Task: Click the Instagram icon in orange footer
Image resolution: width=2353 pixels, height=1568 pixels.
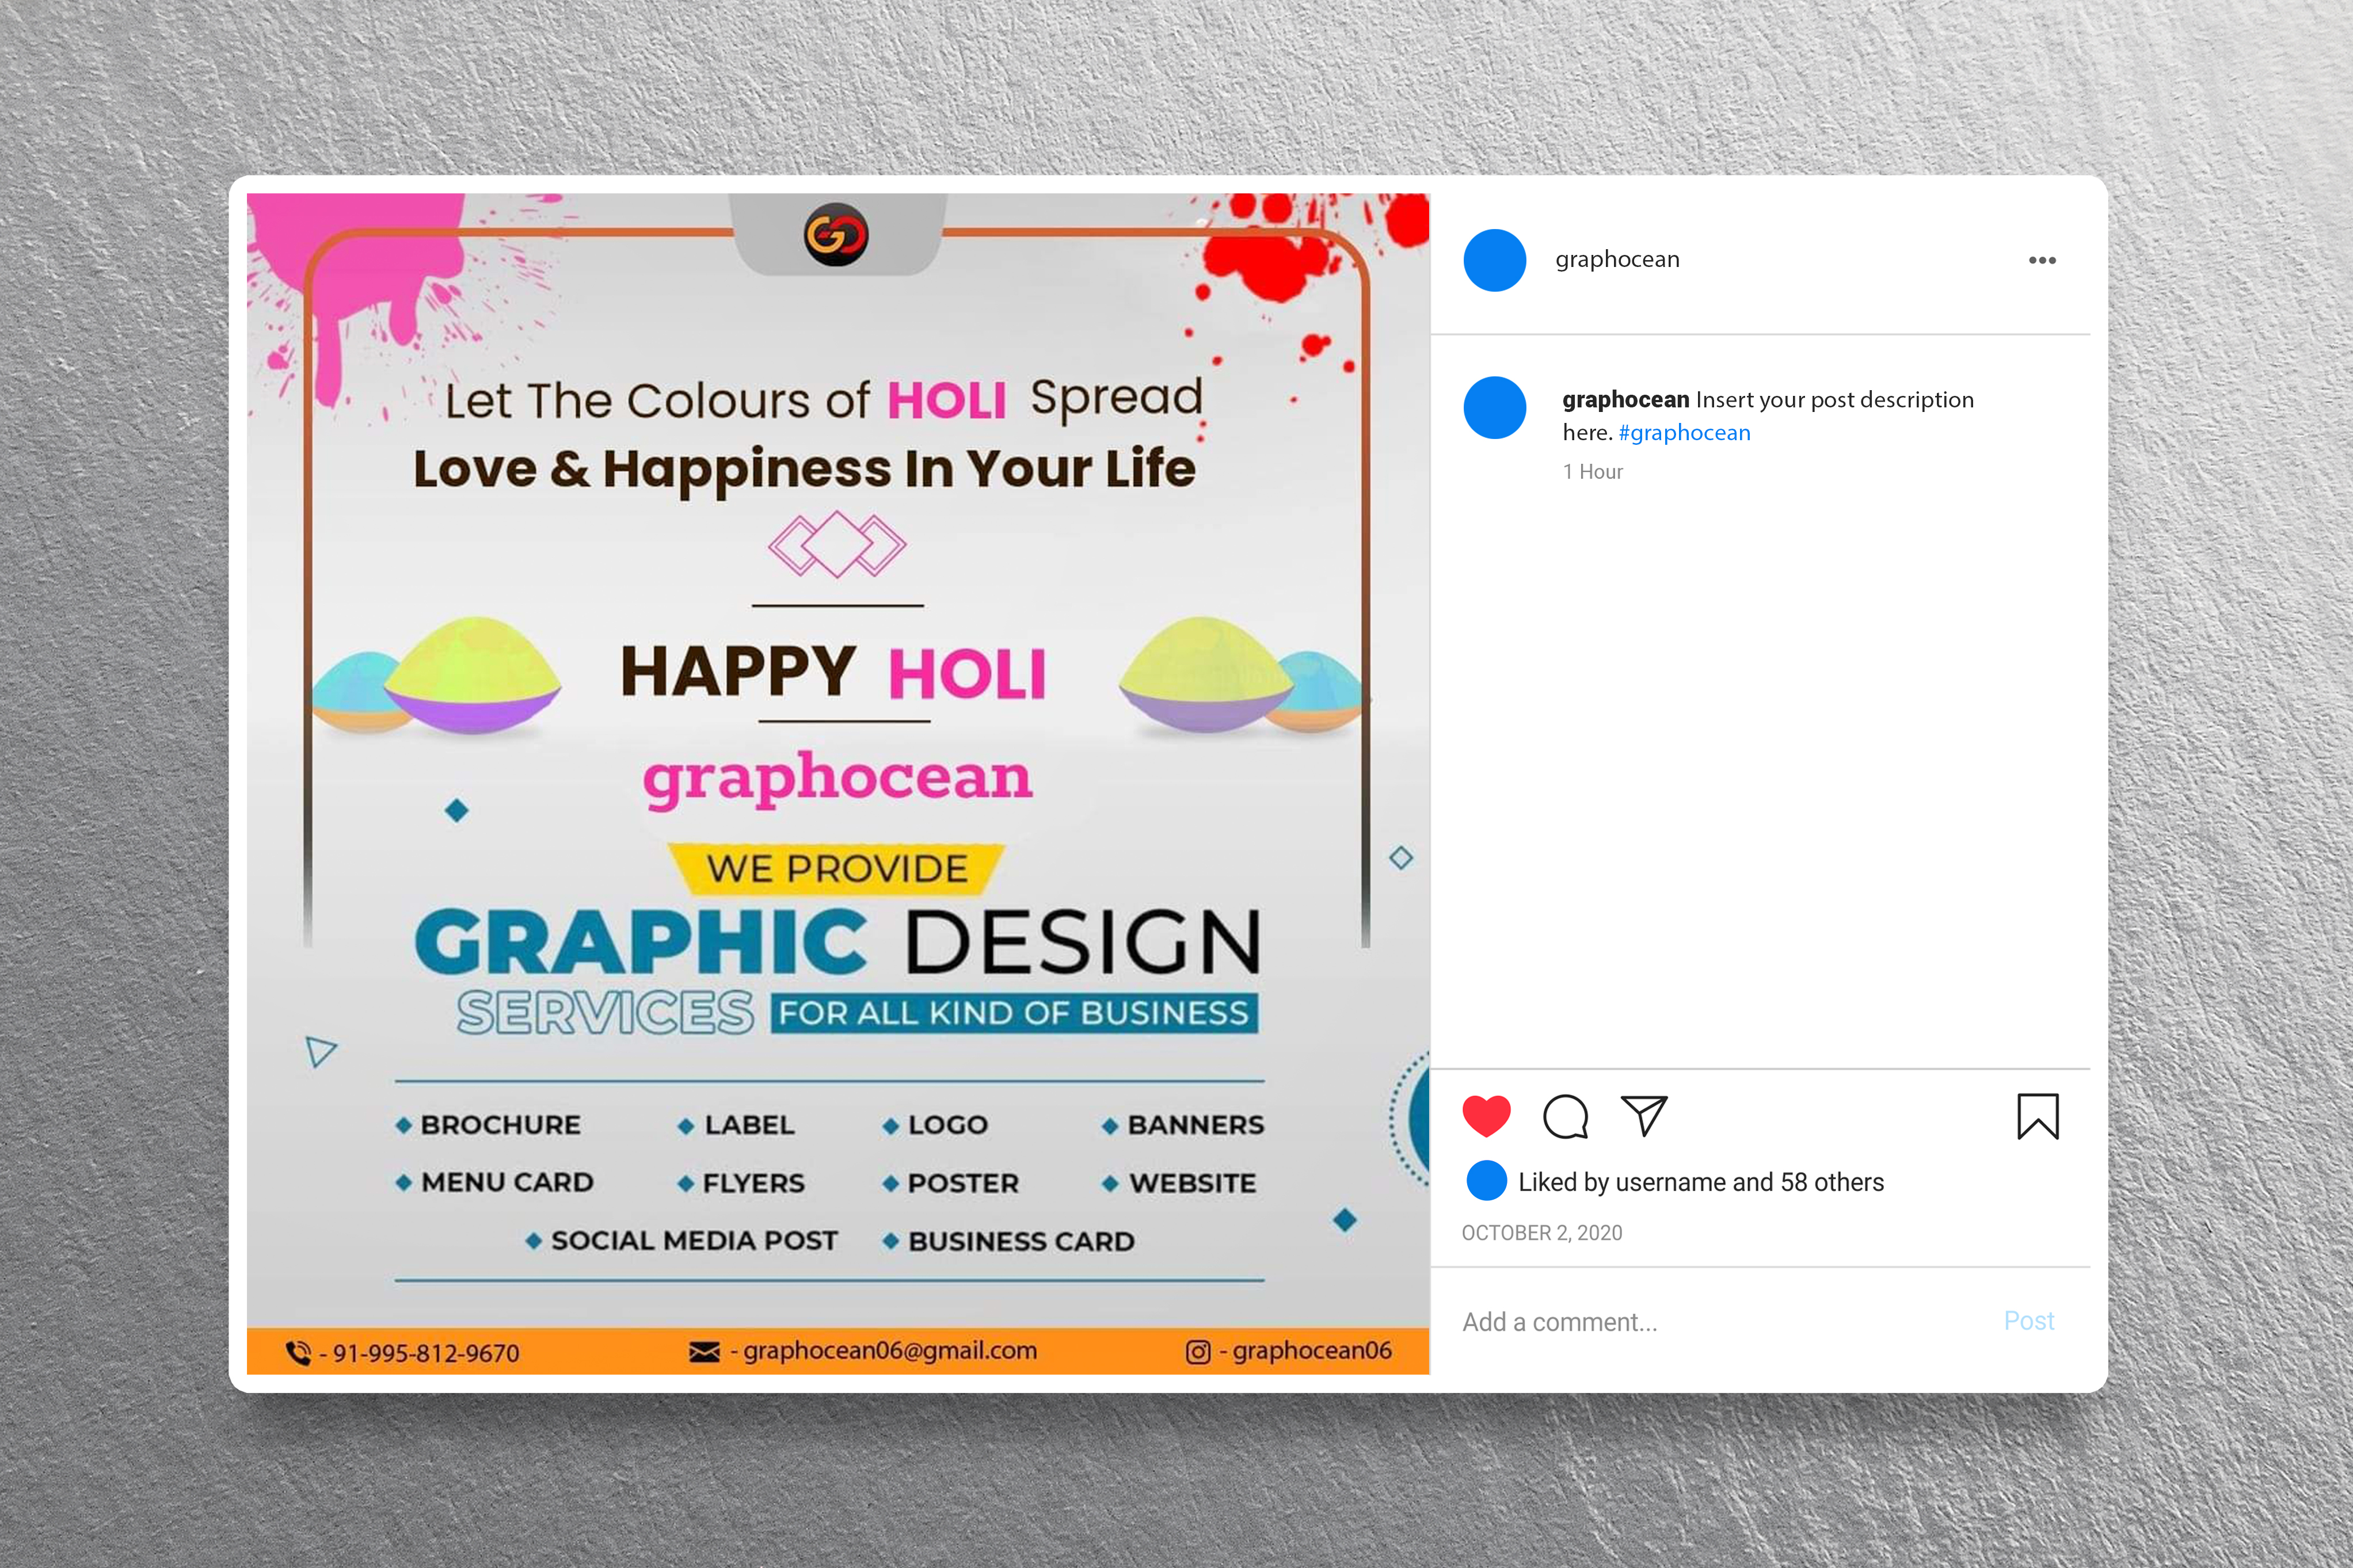Action: tap(1198, 1352)
